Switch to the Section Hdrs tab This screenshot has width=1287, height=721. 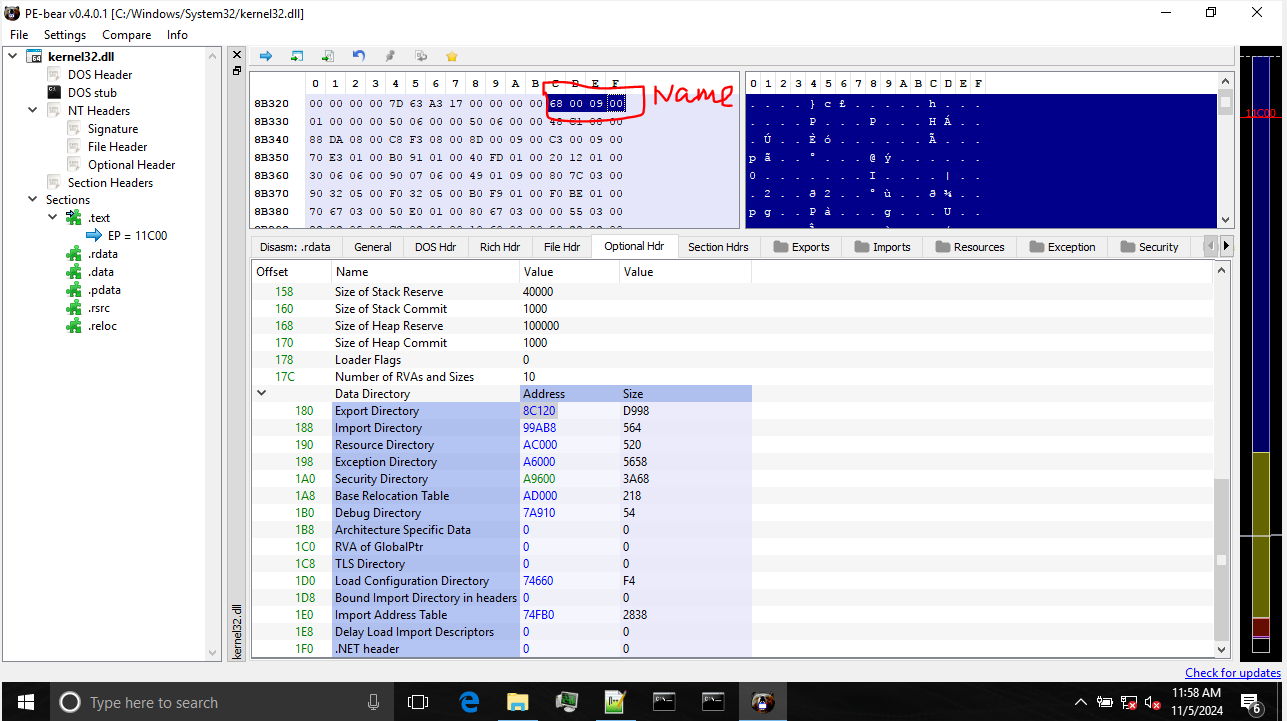tap(718, 247)
